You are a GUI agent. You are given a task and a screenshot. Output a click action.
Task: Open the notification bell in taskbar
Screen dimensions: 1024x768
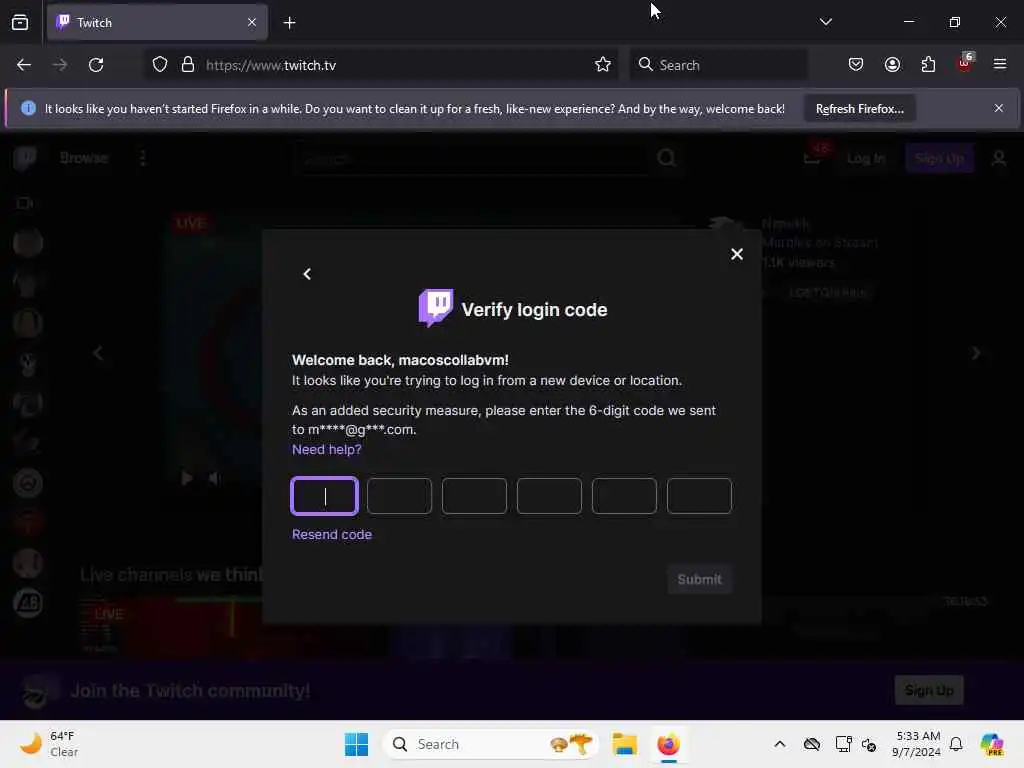point(956,744)
